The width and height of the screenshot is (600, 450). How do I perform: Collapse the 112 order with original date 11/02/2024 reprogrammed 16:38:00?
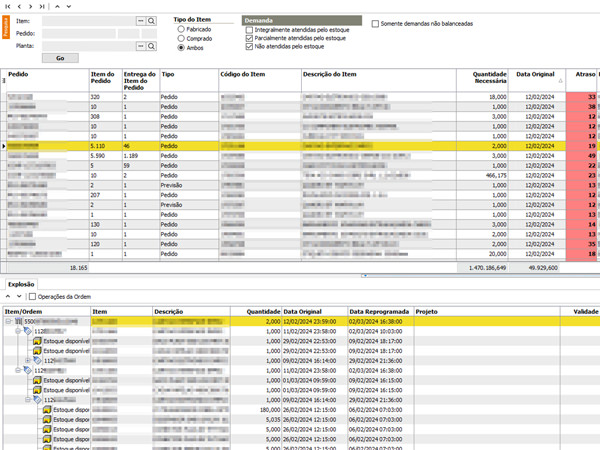18,370
